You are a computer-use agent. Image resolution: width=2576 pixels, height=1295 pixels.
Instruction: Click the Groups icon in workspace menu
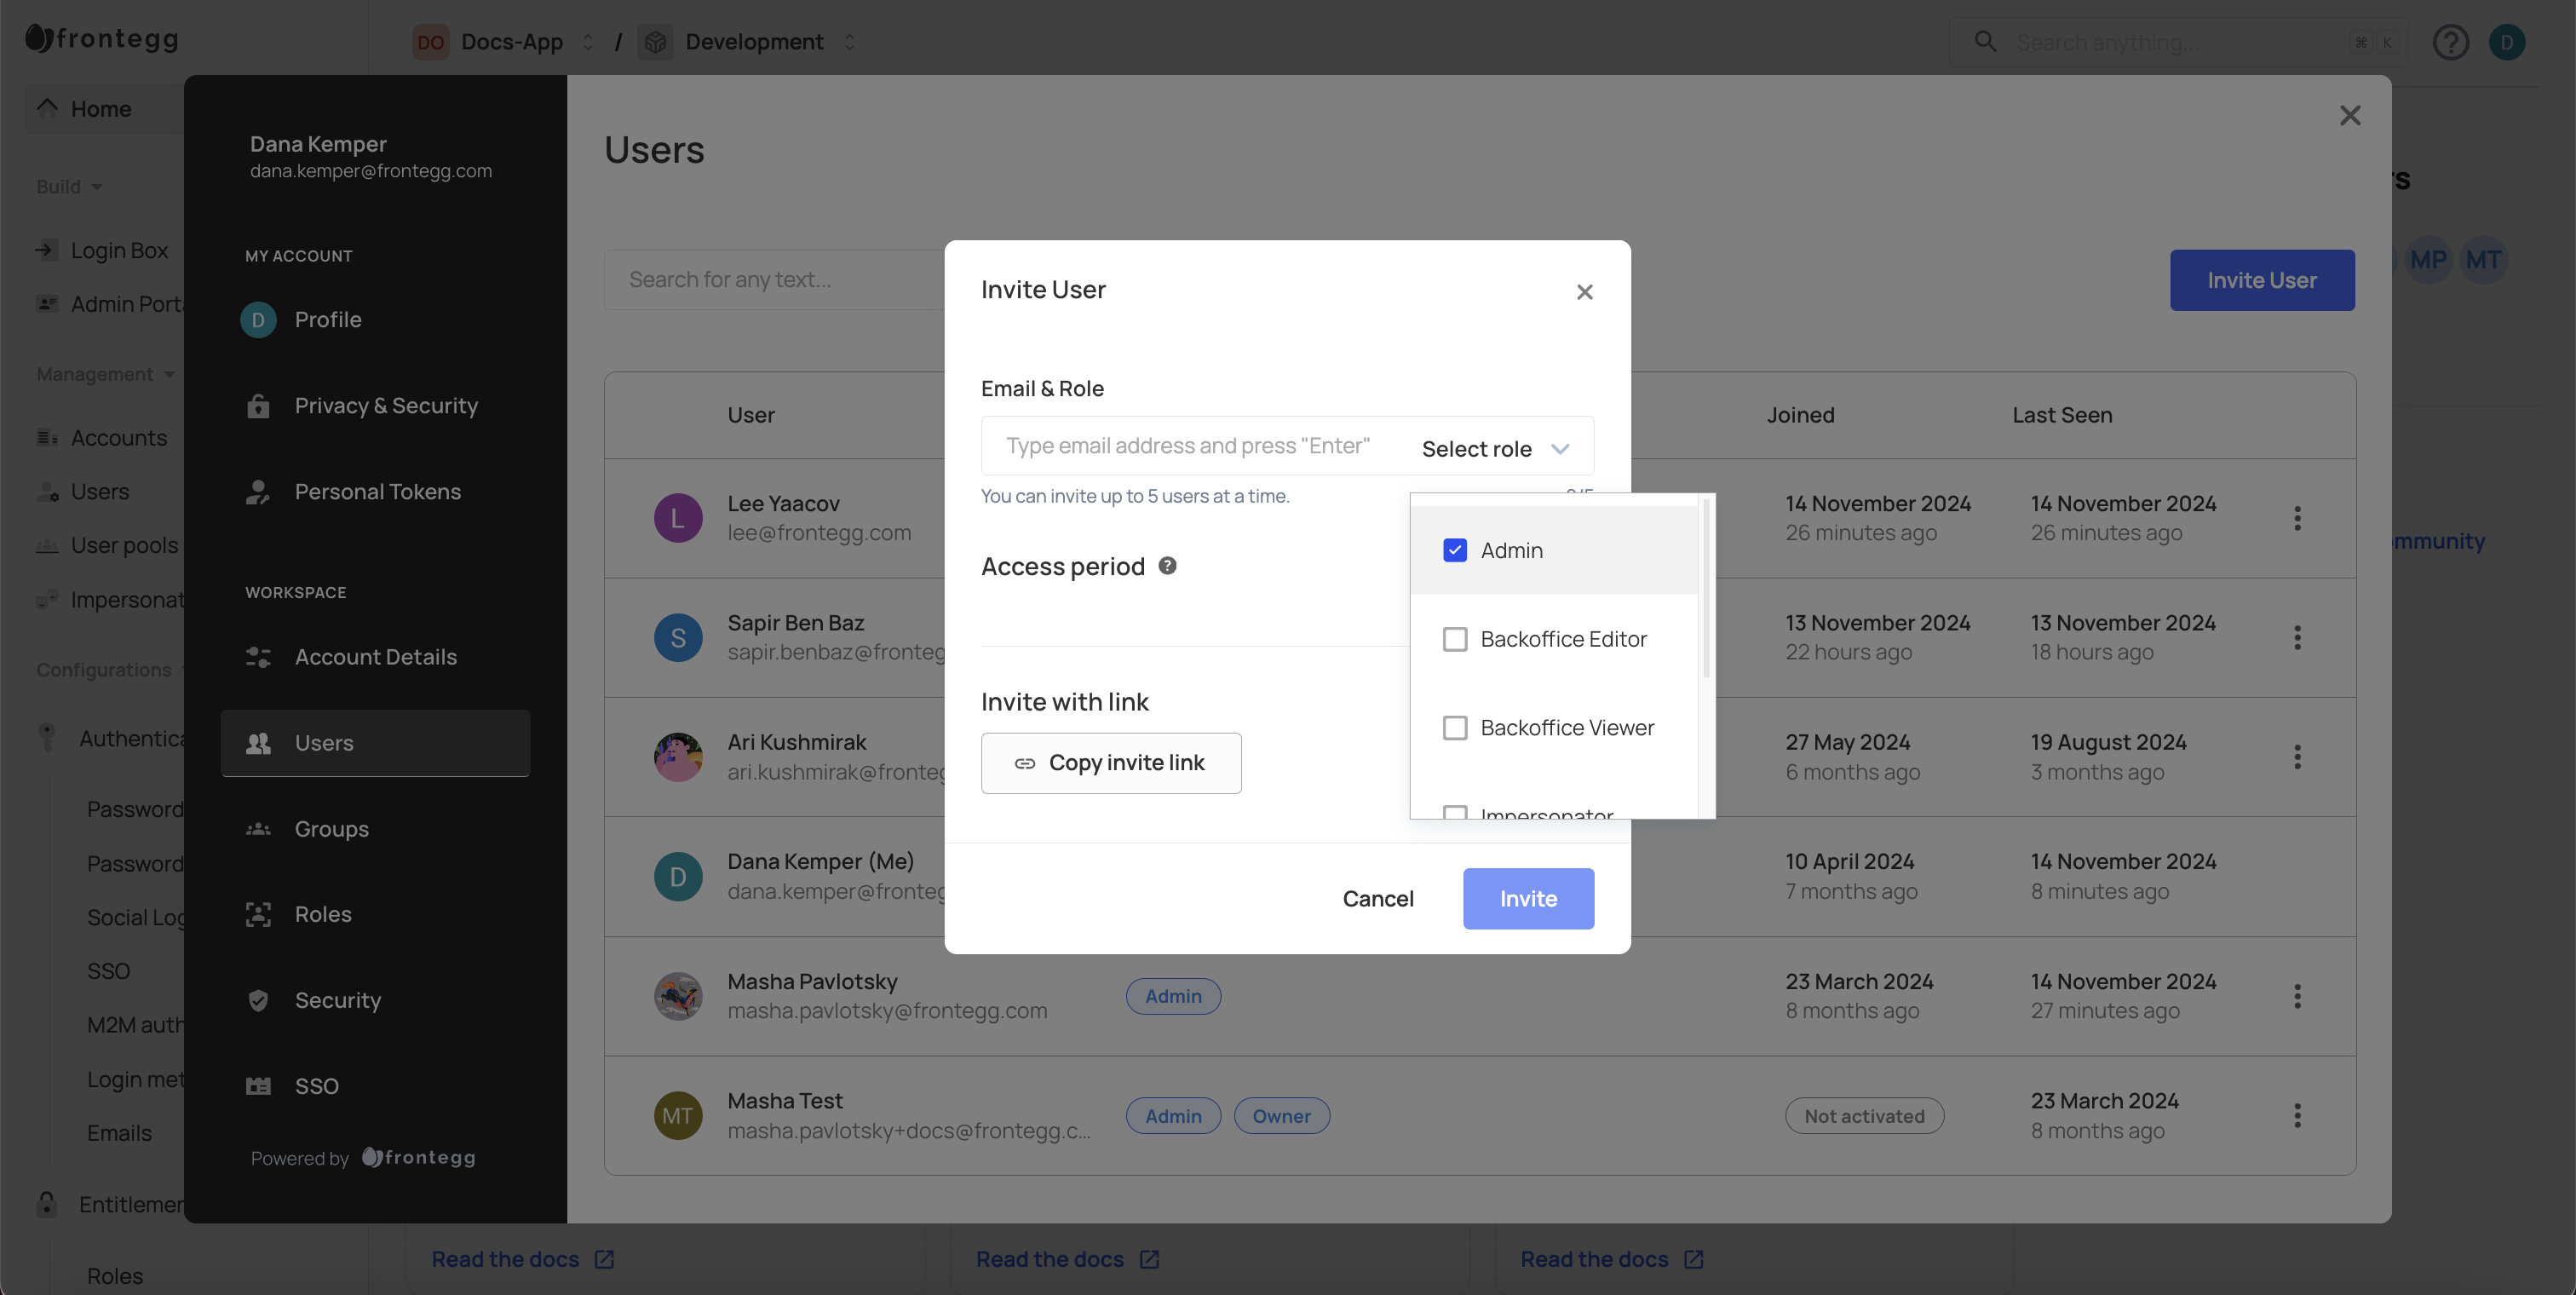click(258, 828)
